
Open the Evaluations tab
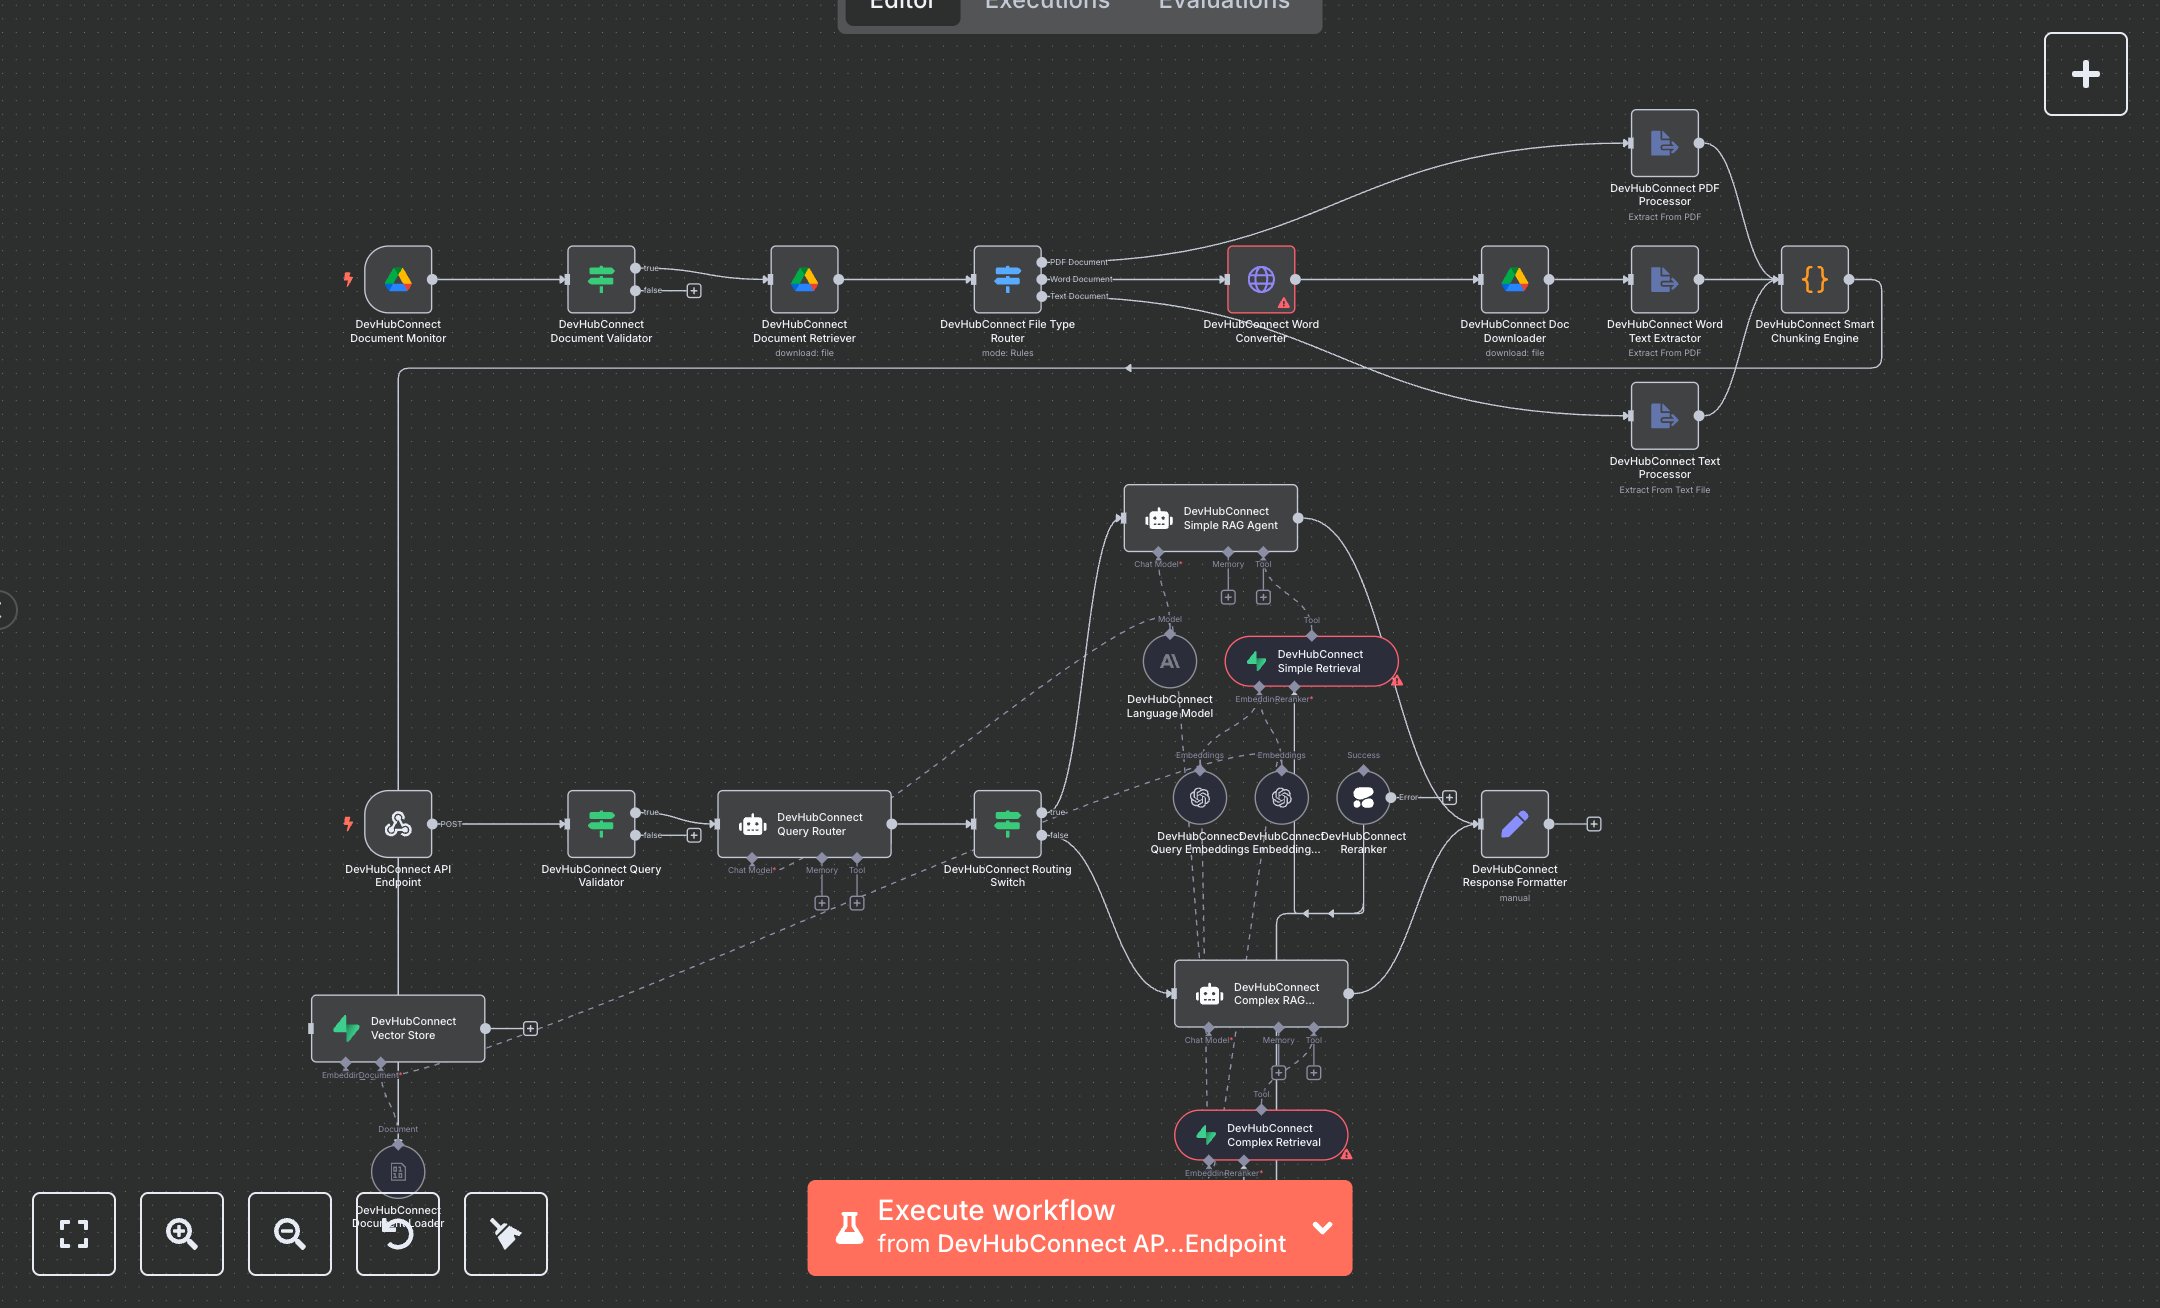(x=1222, y=8)
